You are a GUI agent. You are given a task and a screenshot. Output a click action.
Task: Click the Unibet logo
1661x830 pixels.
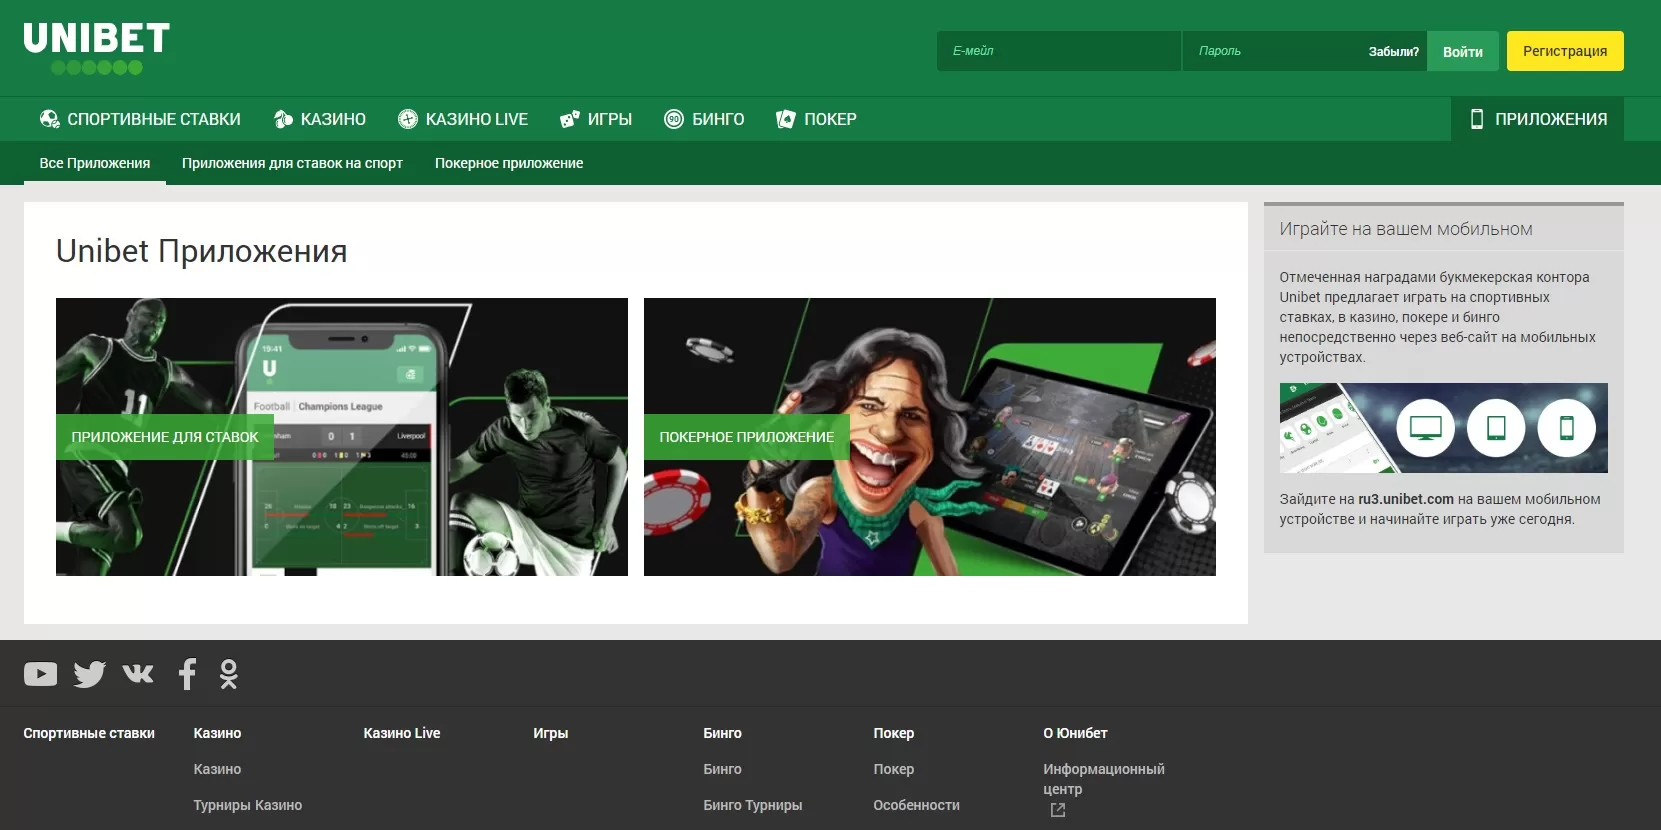point(97,49)
